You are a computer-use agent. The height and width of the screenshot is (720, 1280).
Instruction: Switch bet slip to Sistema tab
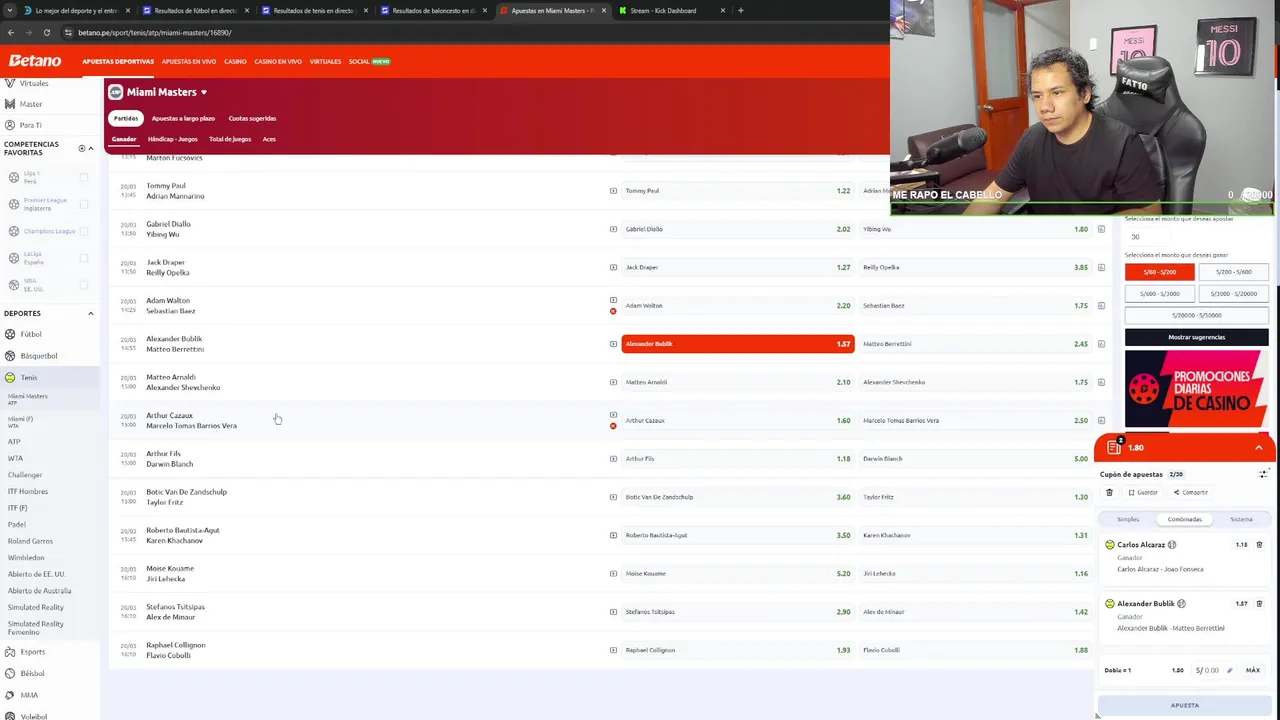1241,519
